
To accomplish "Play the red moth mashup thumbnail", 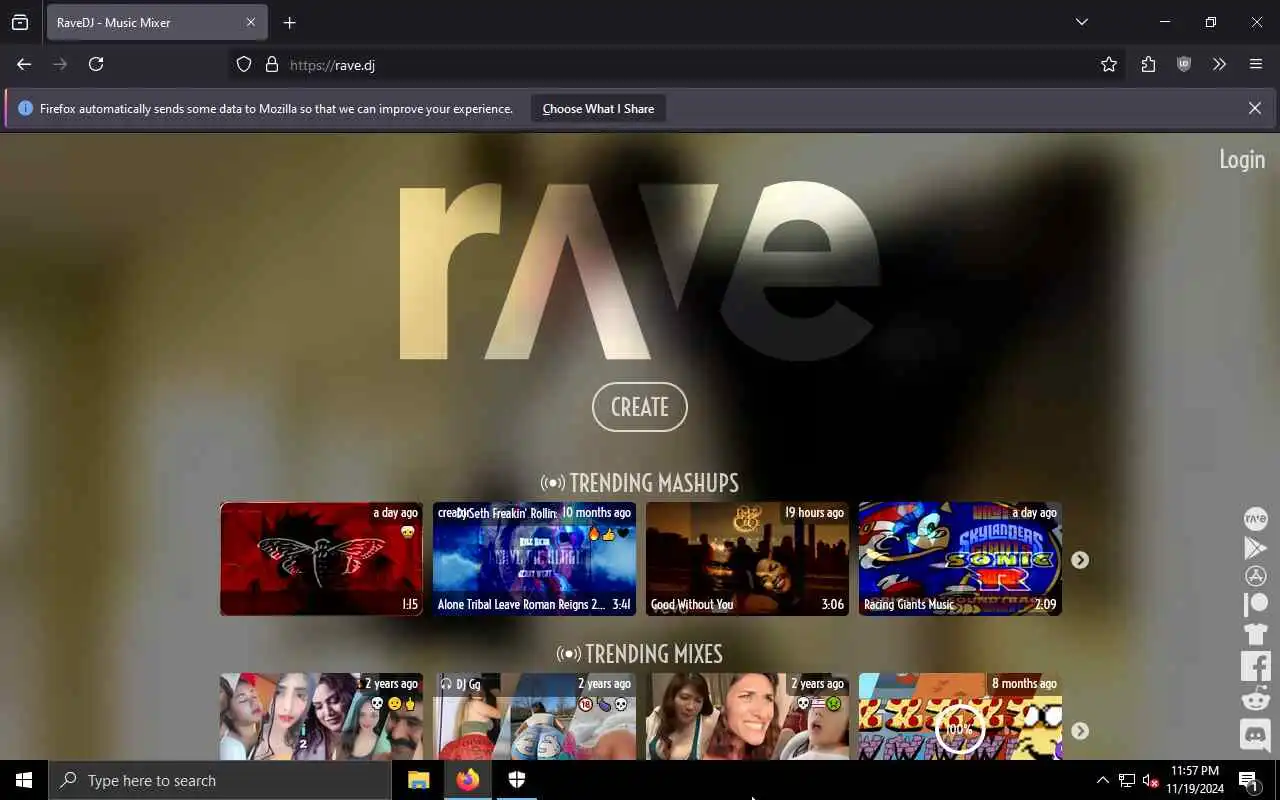I will tap(321, 559).
